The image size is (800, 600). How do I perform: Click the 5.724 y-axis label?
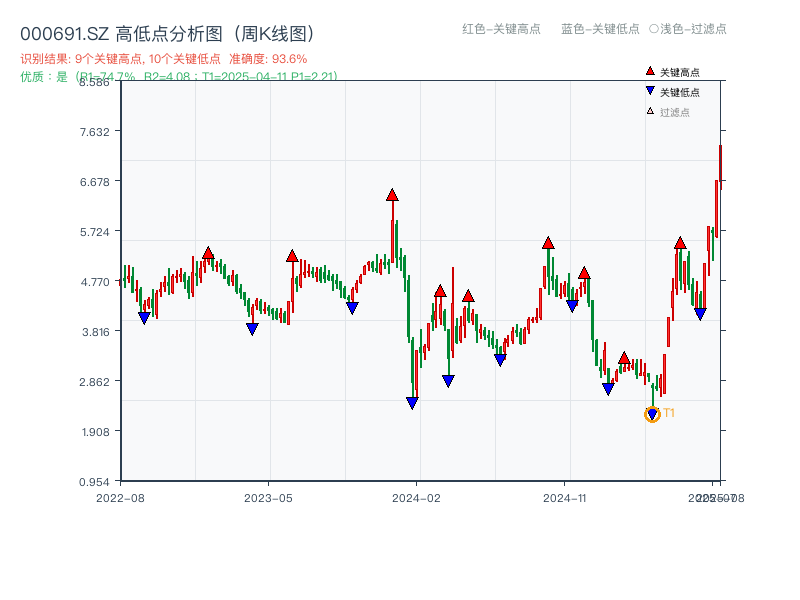point(94,232)
